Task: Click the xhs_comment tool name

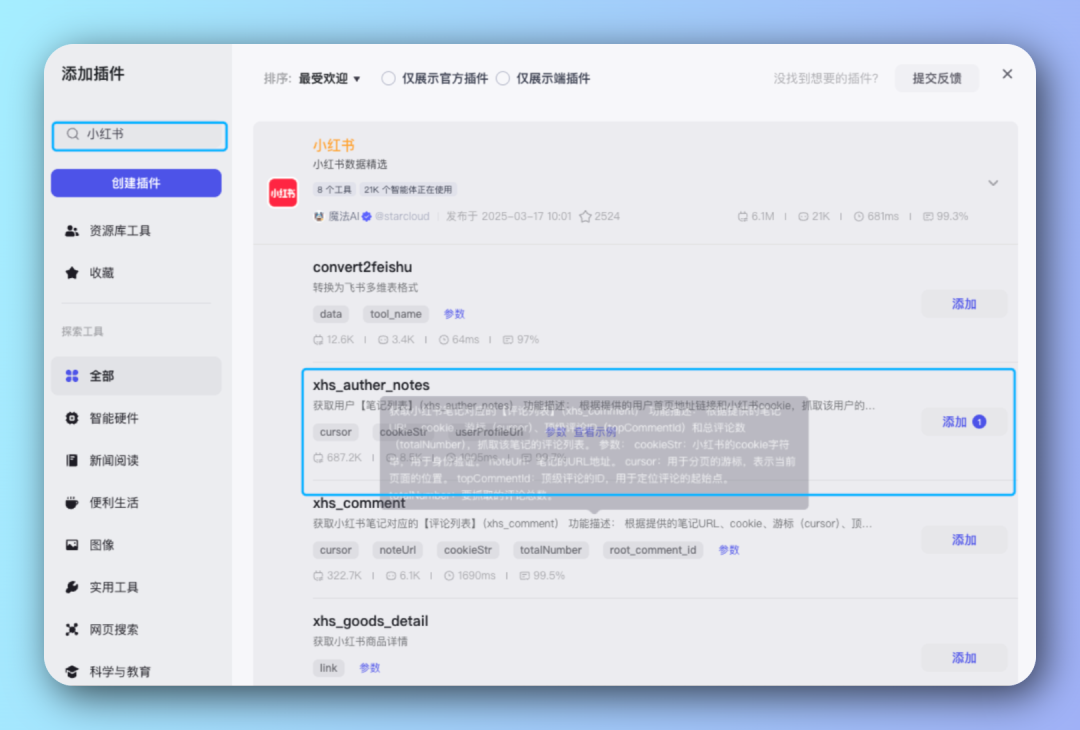Action: (359, 503)
